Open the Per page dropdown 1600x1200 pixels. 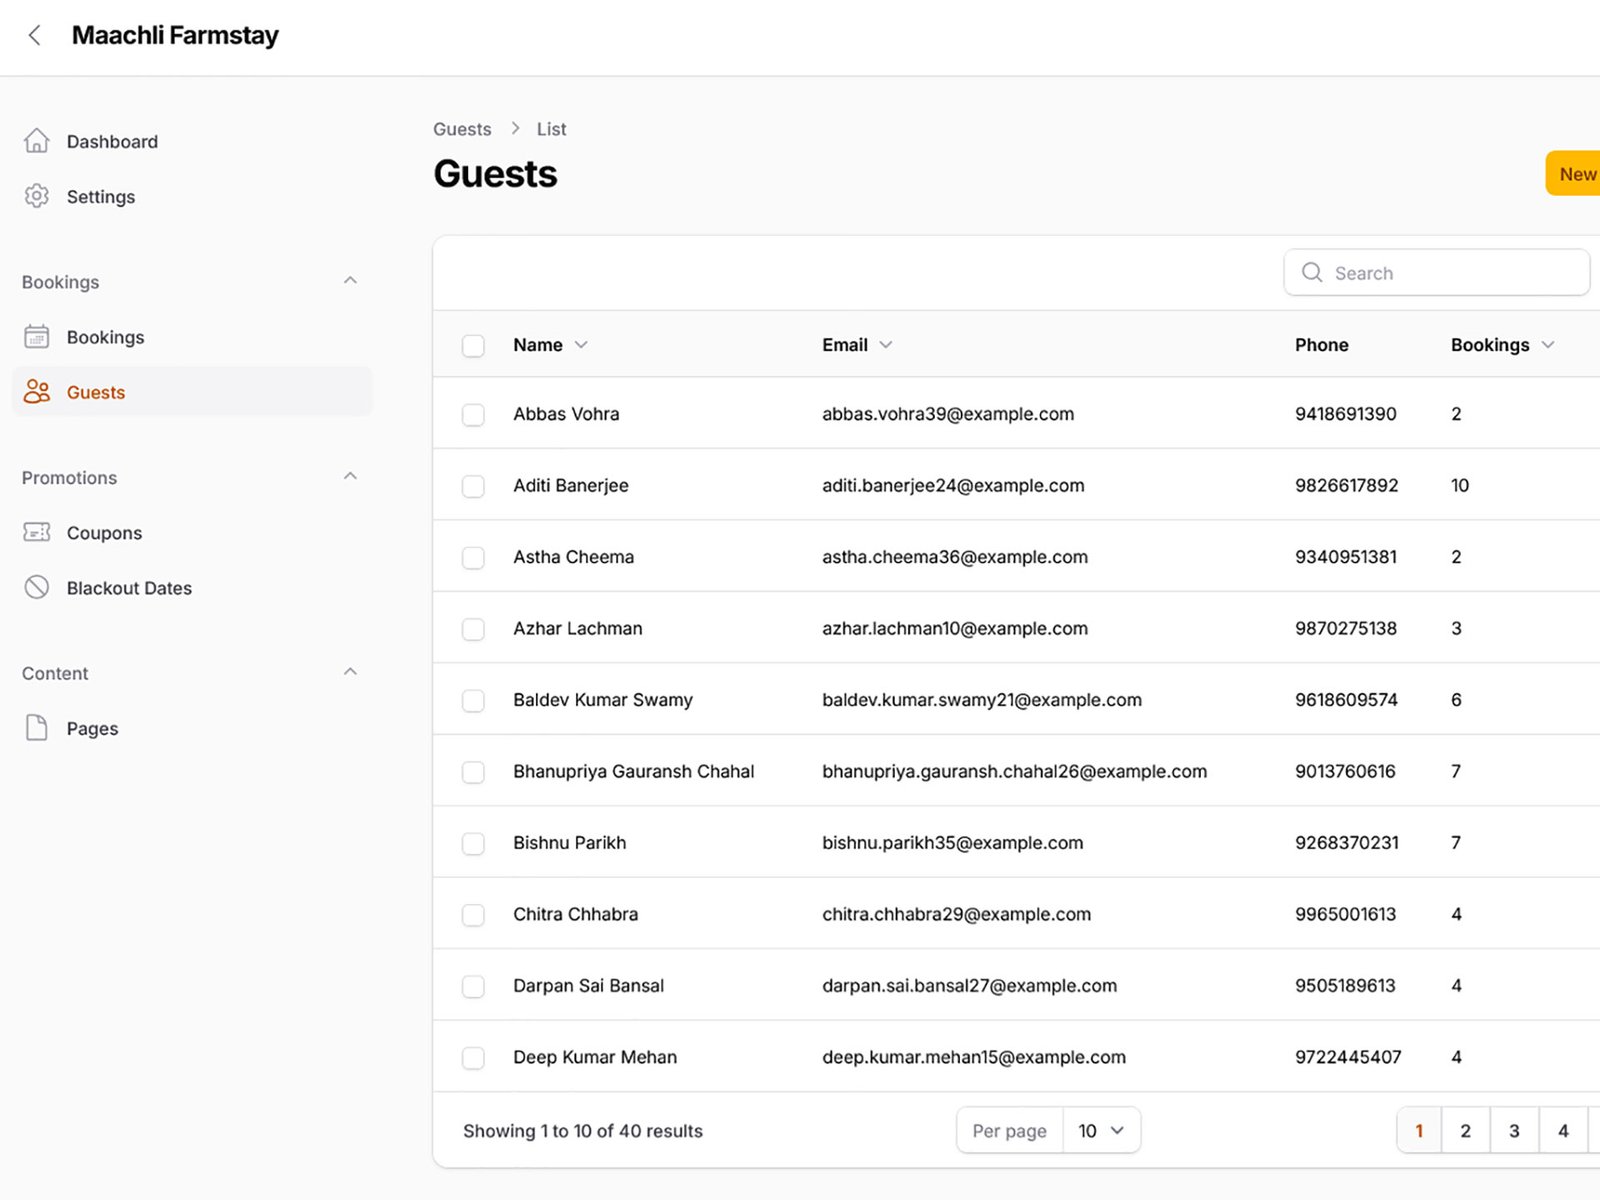pos(1101,1131)
